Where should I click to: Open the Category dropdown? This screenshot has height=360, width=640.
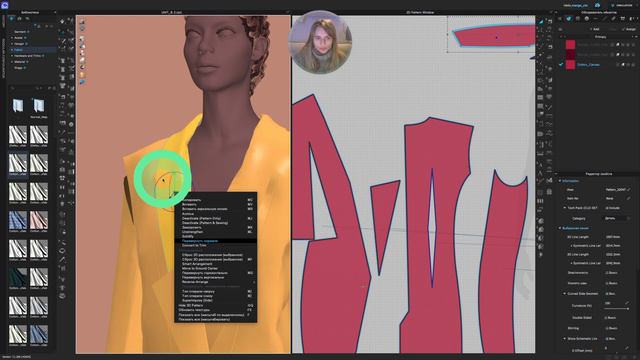coord(618,218)
